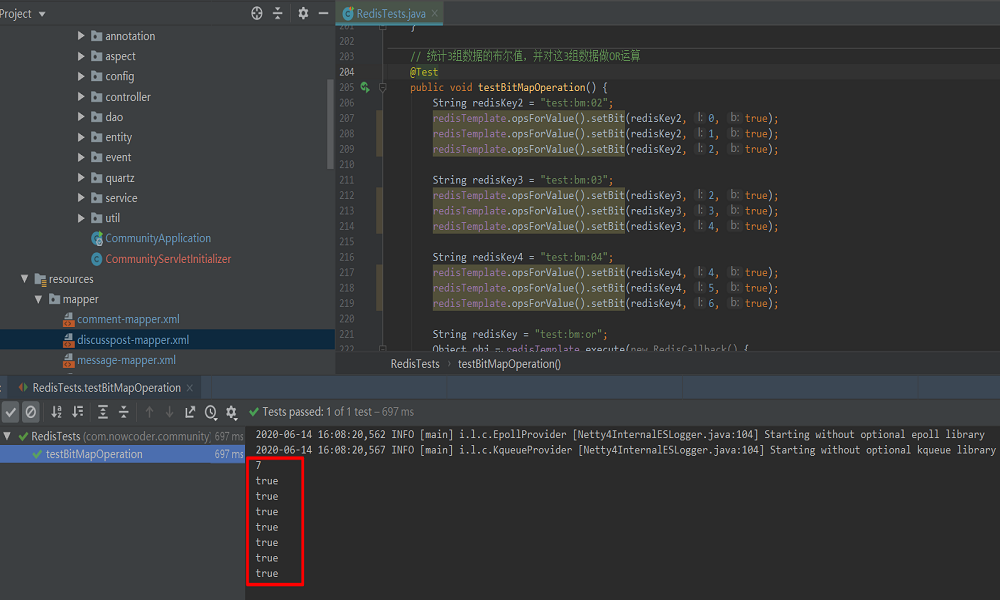The width and height of the screenshot is (1000, 600).
Task: Expand the quartz folder
Action: (81, 177)
